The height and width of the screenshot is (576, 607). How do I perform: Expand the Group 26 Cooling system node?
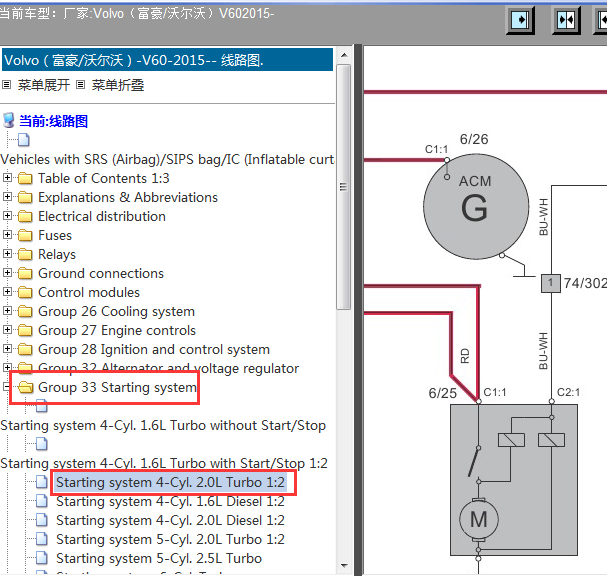(x=7, y=310)
